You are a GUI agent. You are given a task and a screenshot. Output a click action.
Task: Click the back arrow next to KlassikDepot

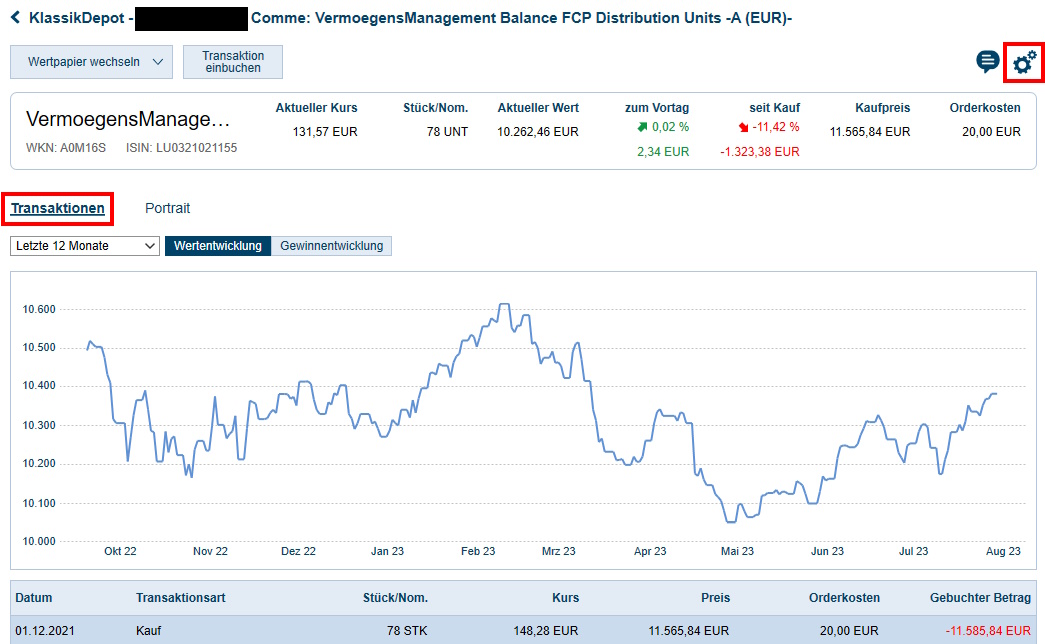pyautogui.click(x=16, y=18)
